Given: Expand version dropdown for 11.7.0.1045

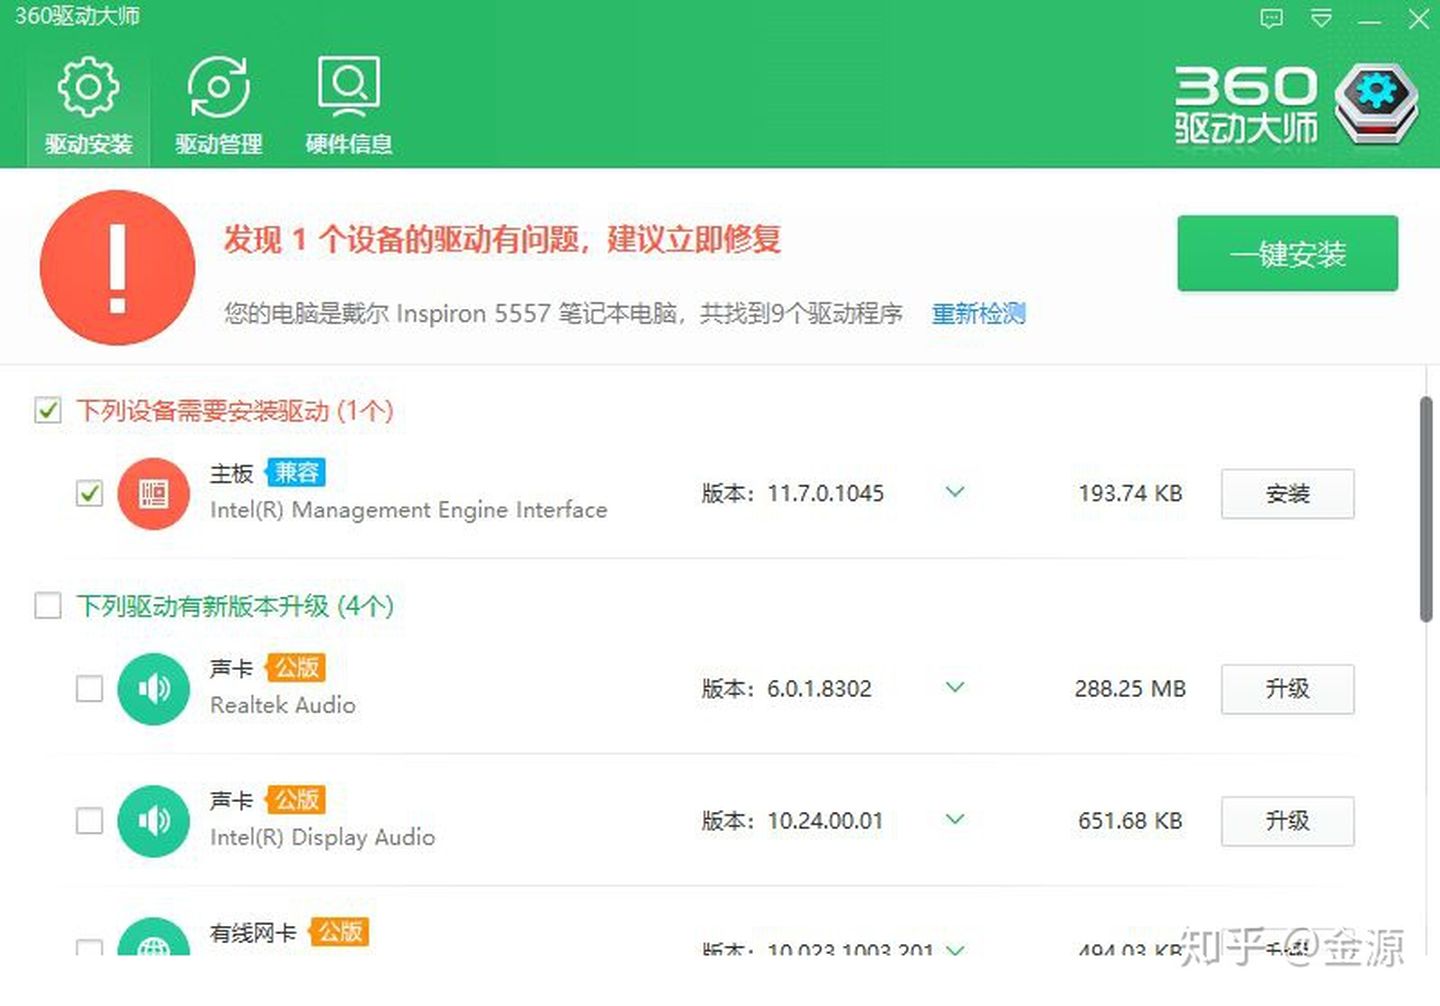Looking at the screenshot, I should pyautogui.click(x=955, y=492).
